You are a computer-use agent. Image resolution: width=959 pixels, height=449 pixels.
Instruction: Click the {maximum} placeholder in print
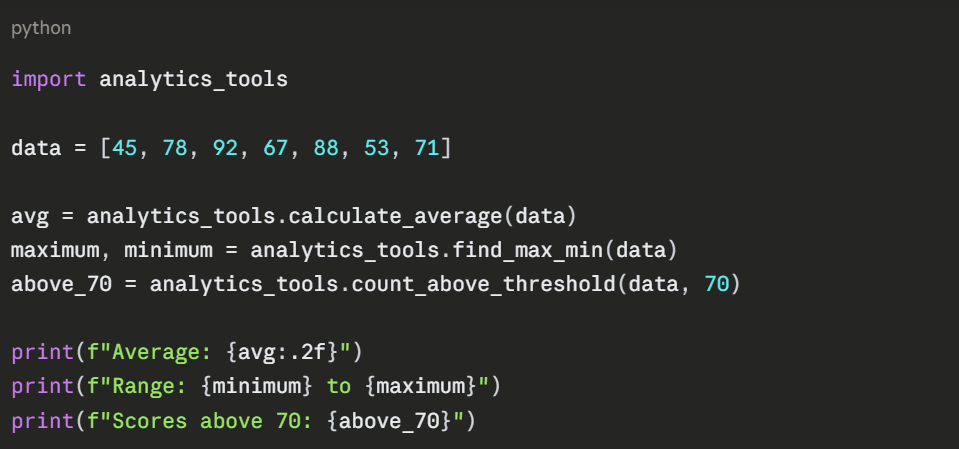pyautogui.click(x=420, y=386)
